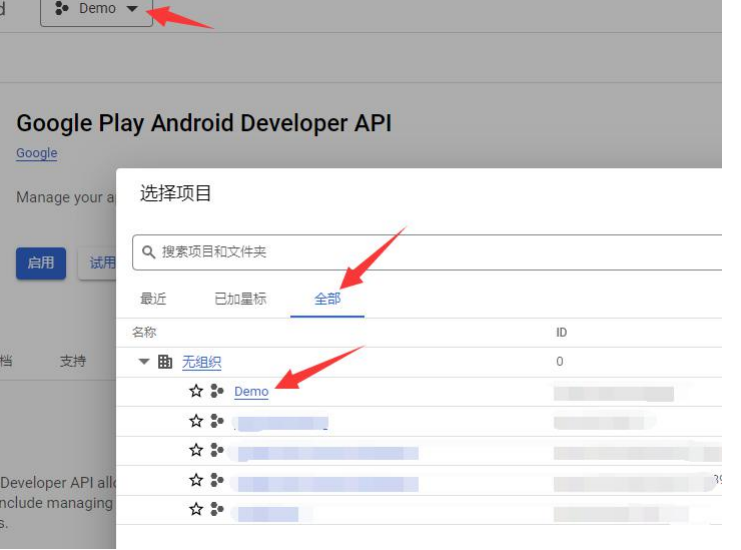Image resolution: width=741 pixels, height=550 pixels.
Task: Click the Google link under API title
Action: [37, 153]
